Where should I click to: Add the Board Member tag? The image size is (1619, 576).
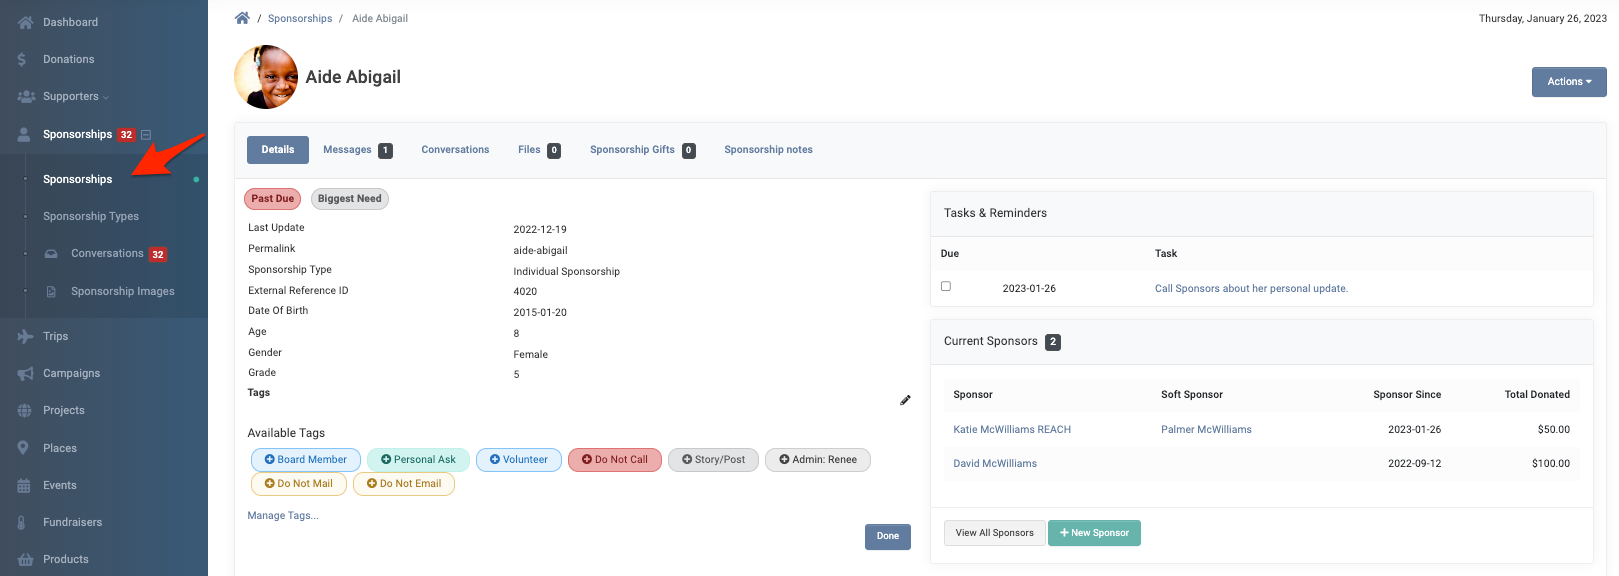click(306, 460)
